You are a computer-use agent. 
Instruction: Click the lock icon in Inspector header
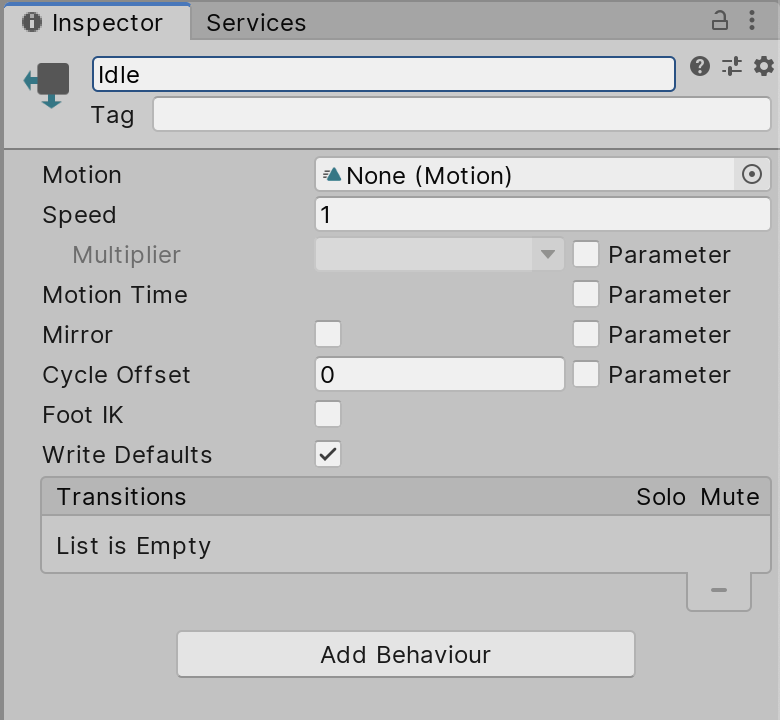[x=719, y=20]
